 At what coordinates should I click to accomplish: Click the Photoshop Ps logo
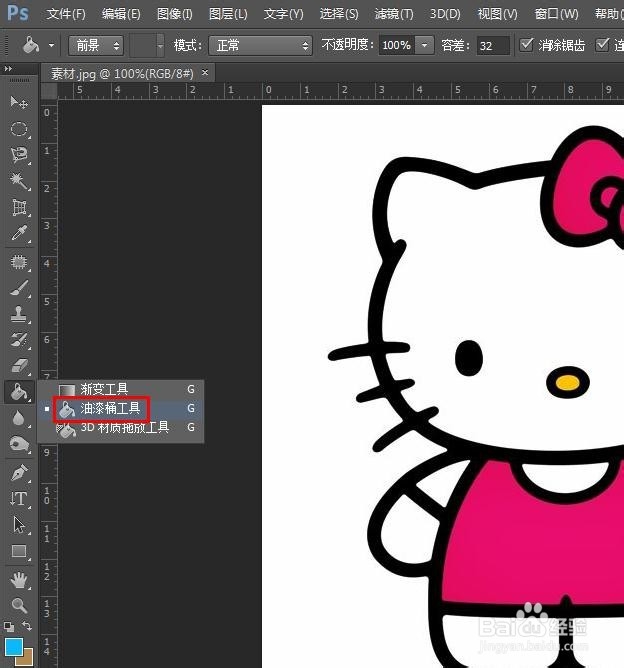coord(18,13)
